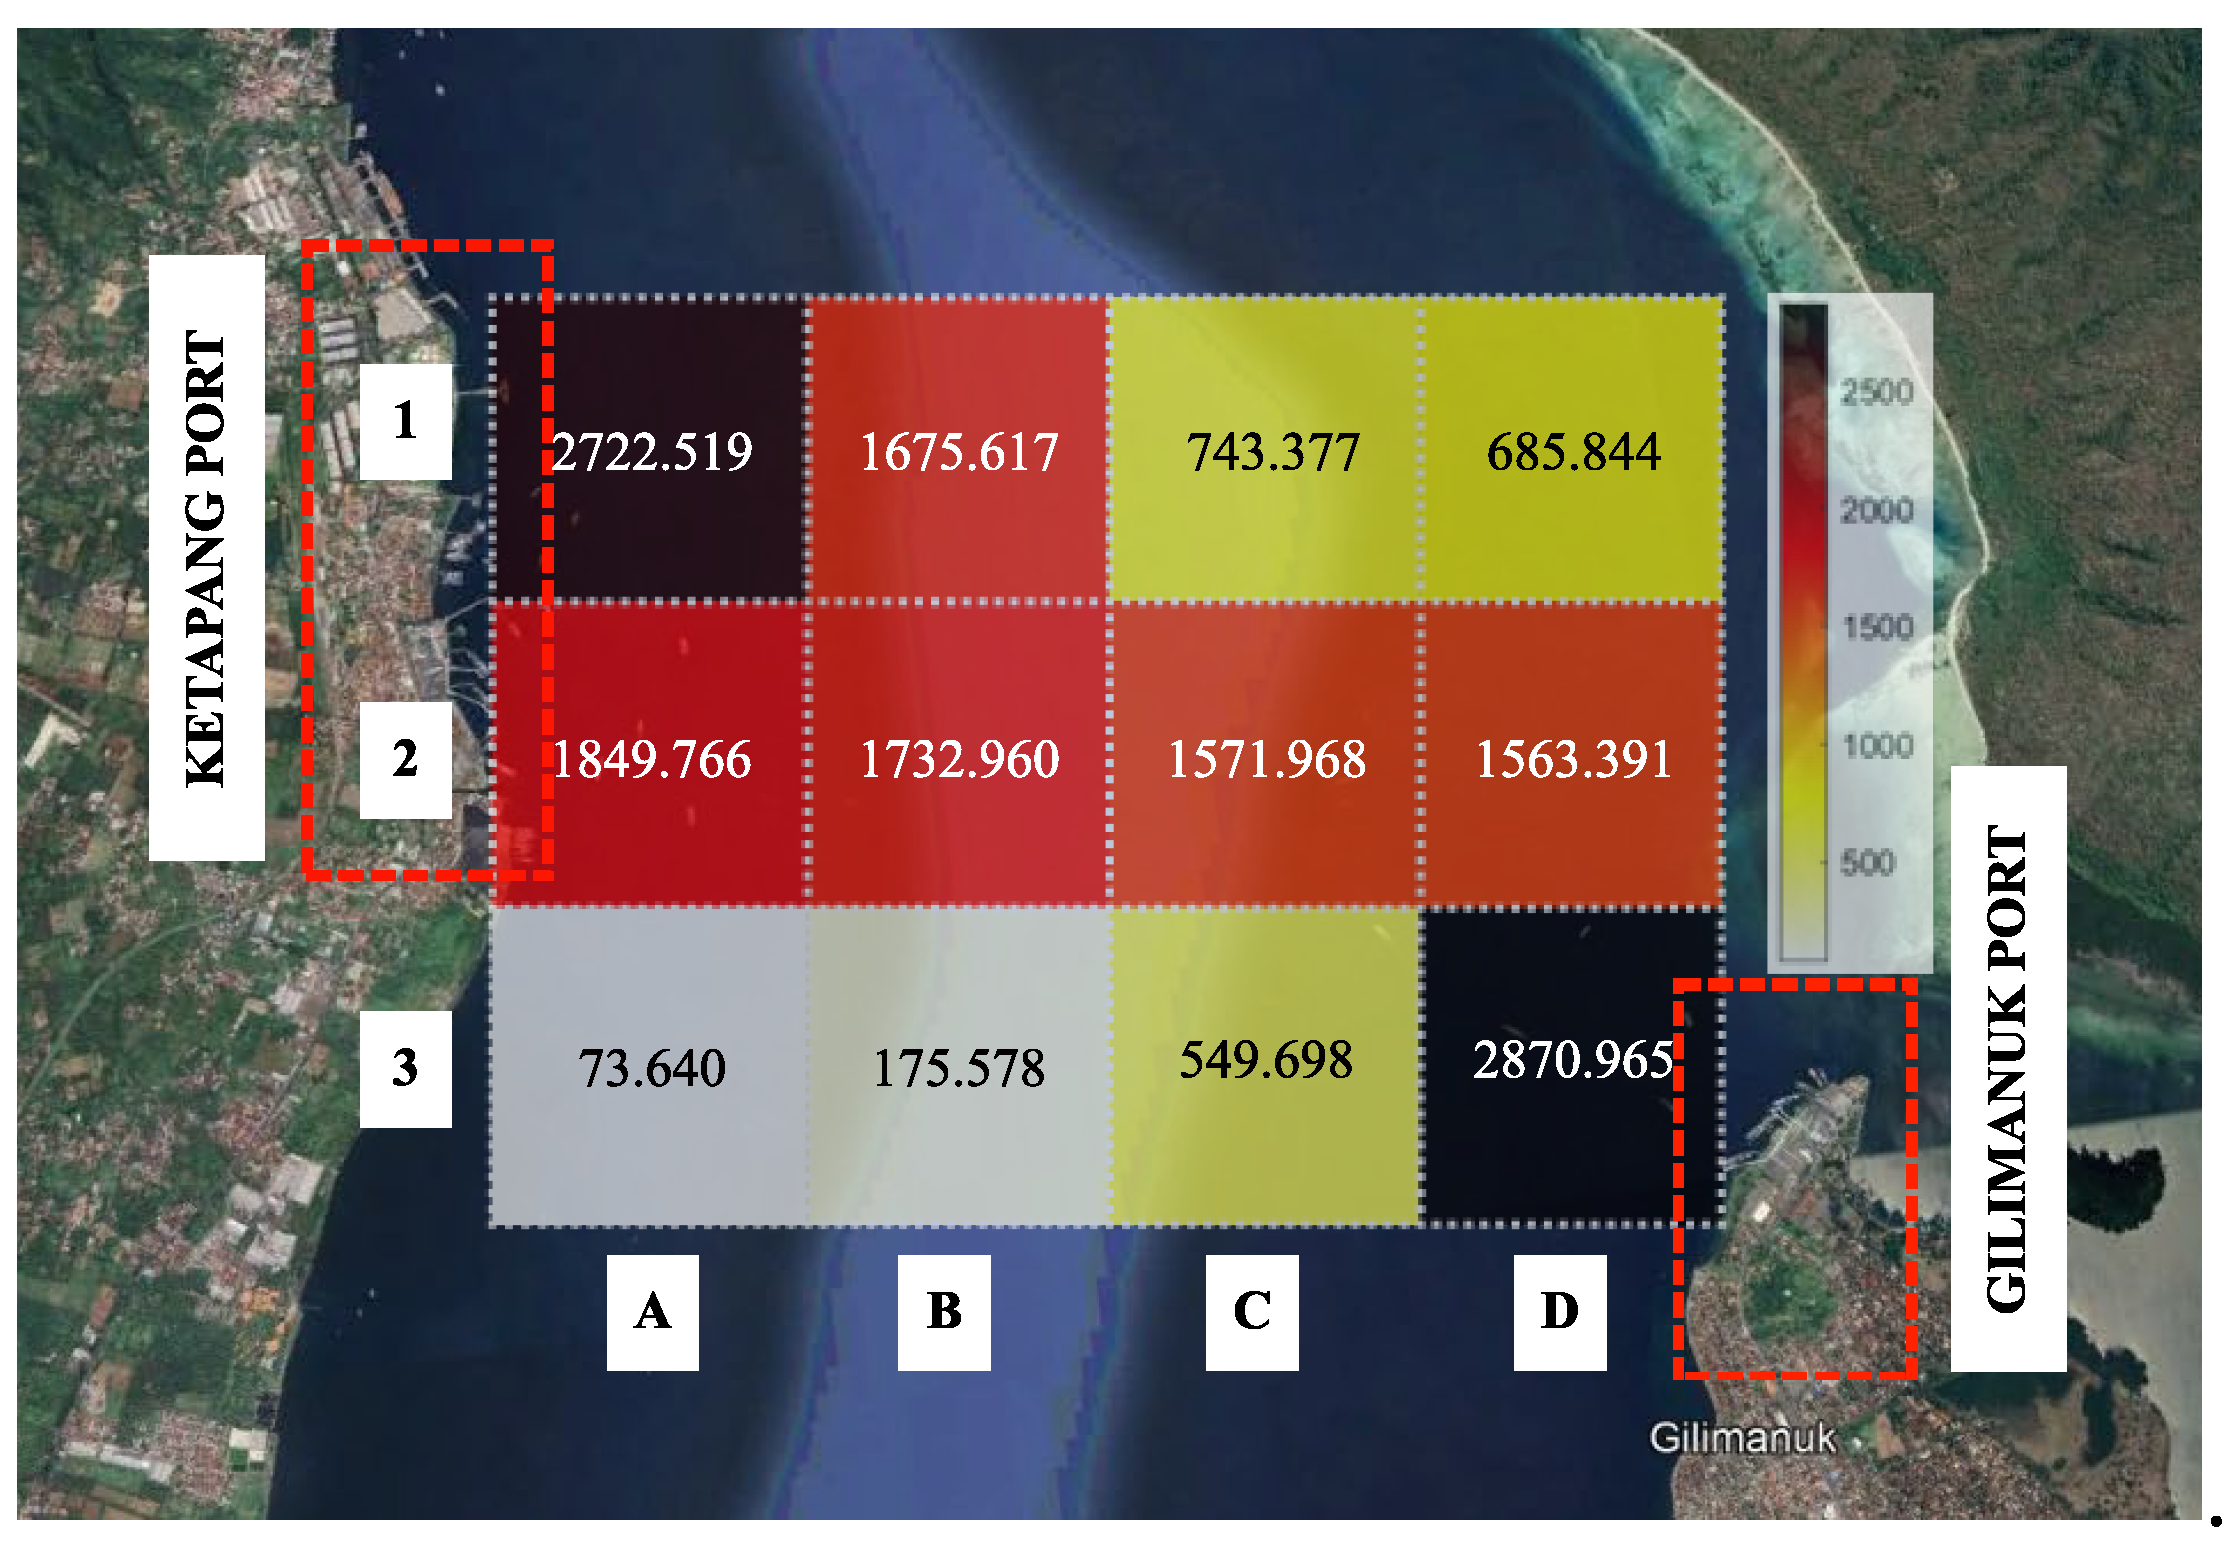The image size is (2232, 1542).
Task: Click the grid cell showing 2722.519
Action: coord(651,450)
